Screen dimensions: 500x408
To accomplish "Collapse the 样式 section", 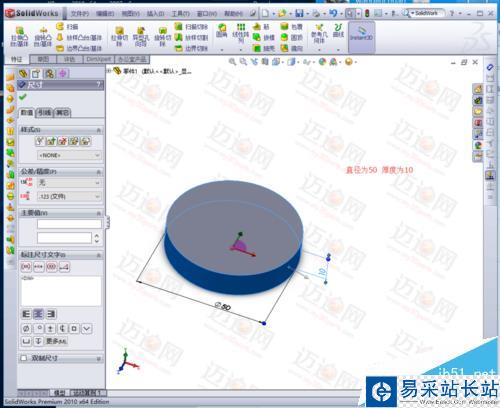I will [x=99, y=130].
